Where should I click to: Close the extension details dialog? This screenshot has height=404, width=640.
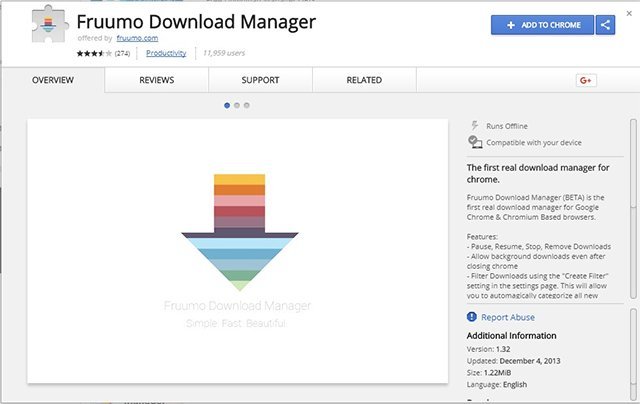[629, 13]
